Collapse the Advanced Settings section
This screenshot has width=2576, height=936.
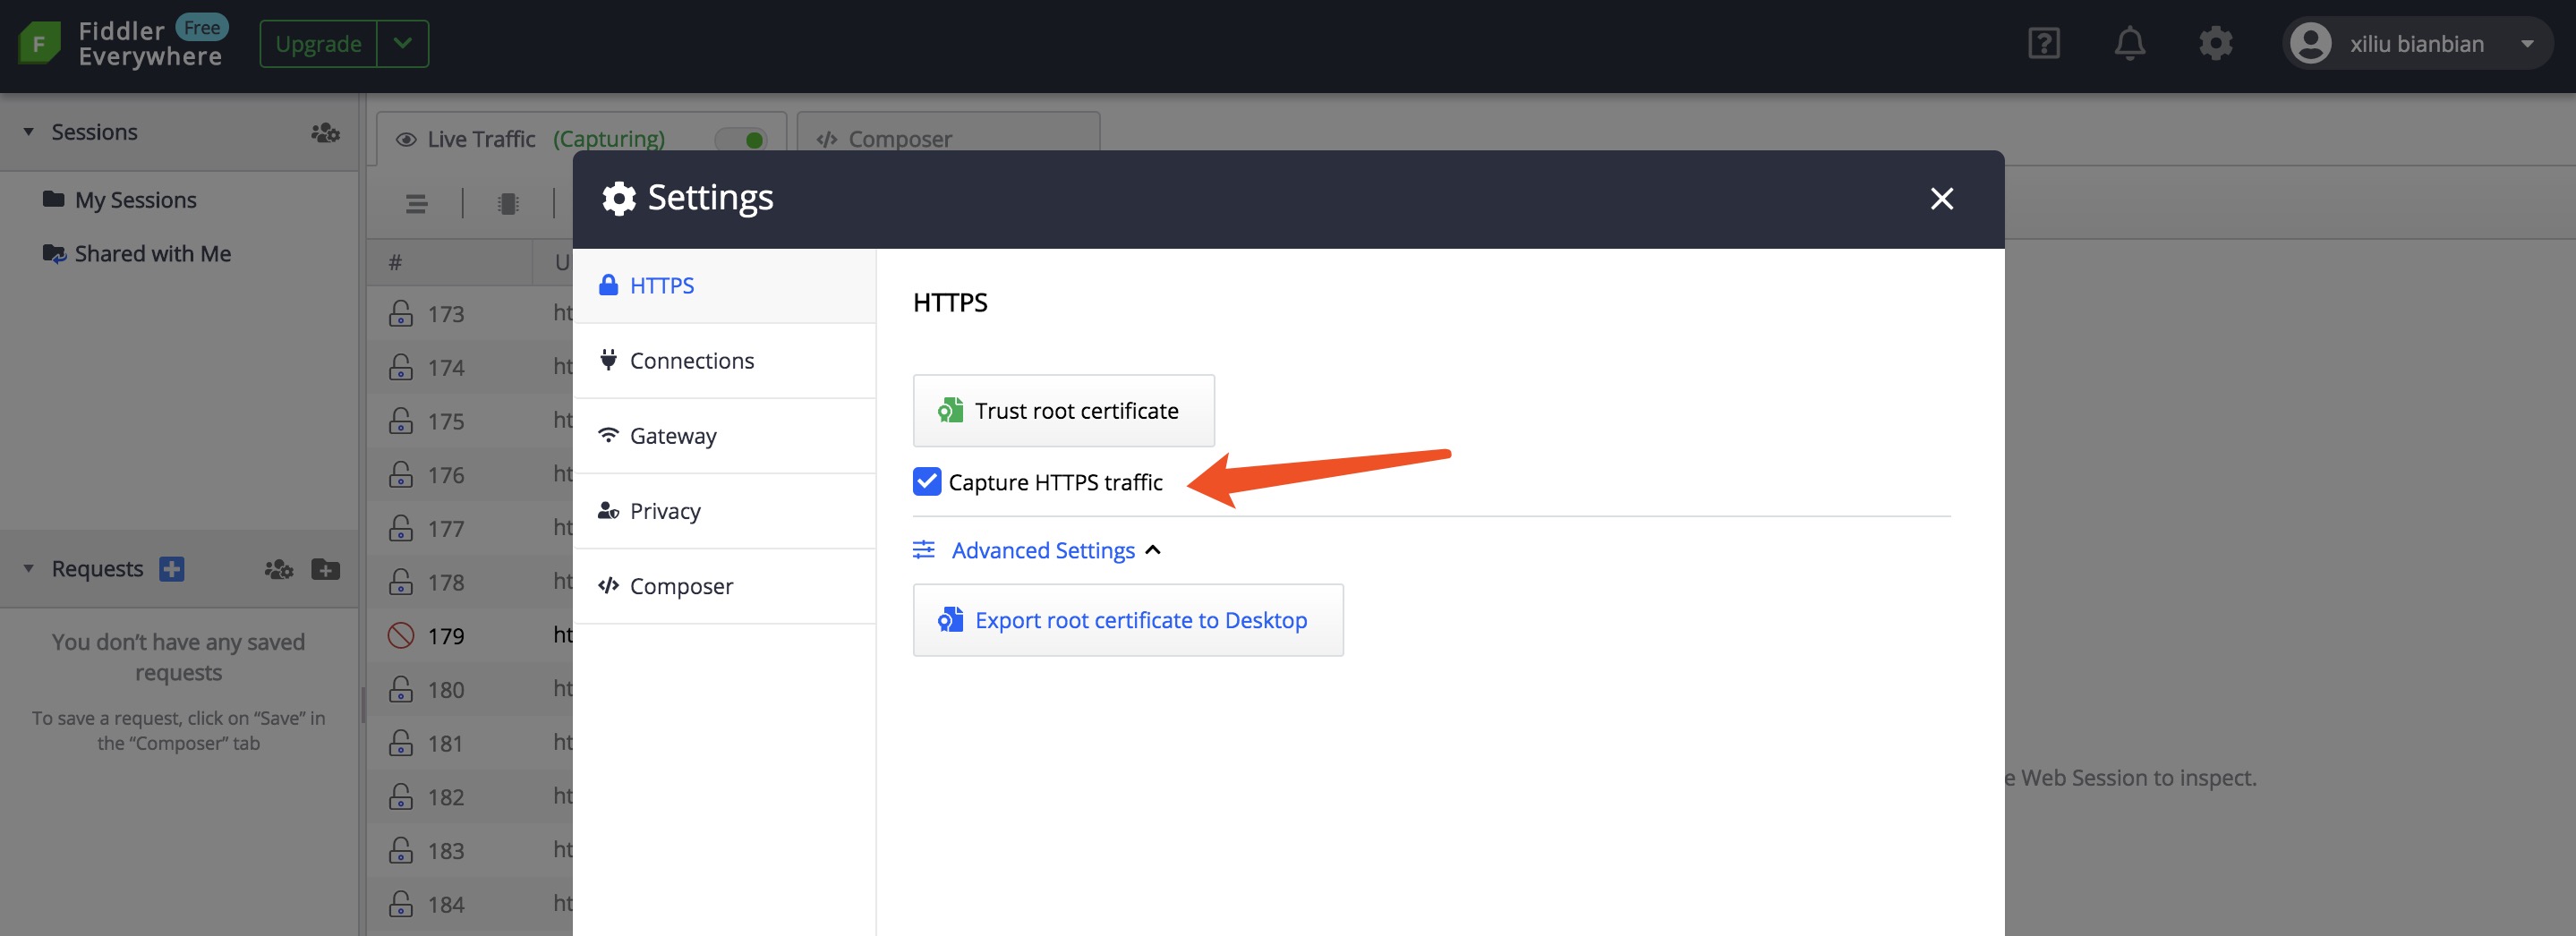coord(1037,550)
